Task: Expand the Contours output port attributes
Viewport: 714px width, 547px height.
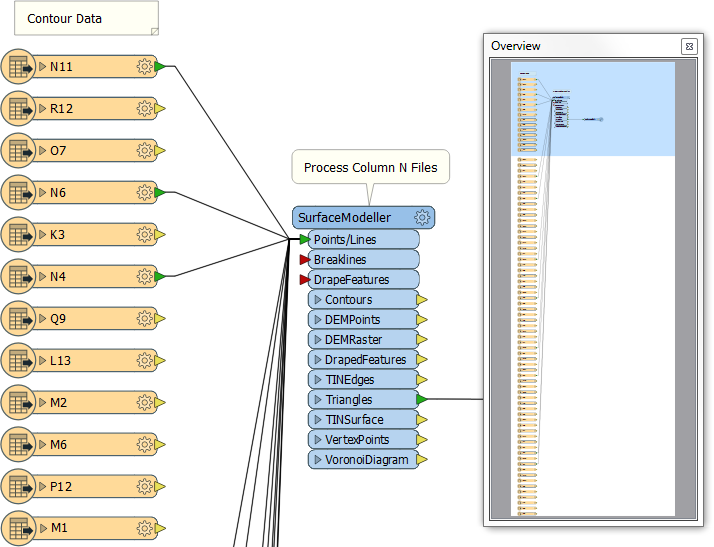Action: 318,300
